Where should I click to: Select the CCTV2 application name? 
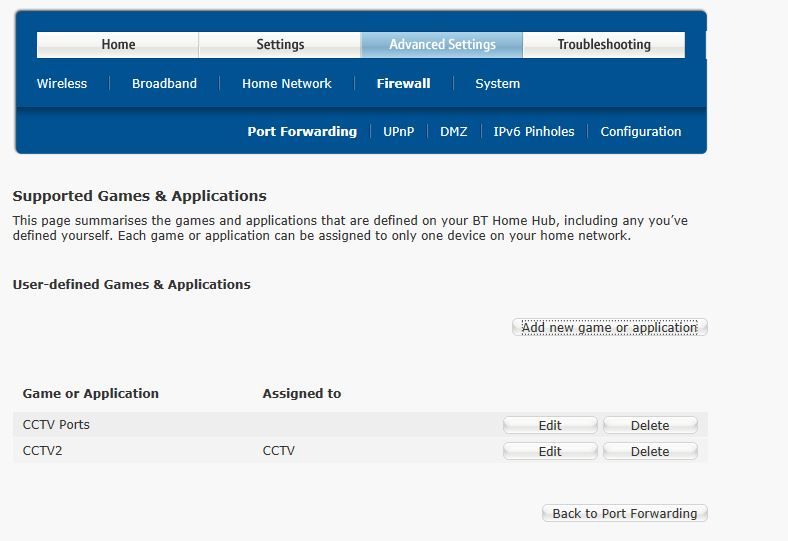42,451
